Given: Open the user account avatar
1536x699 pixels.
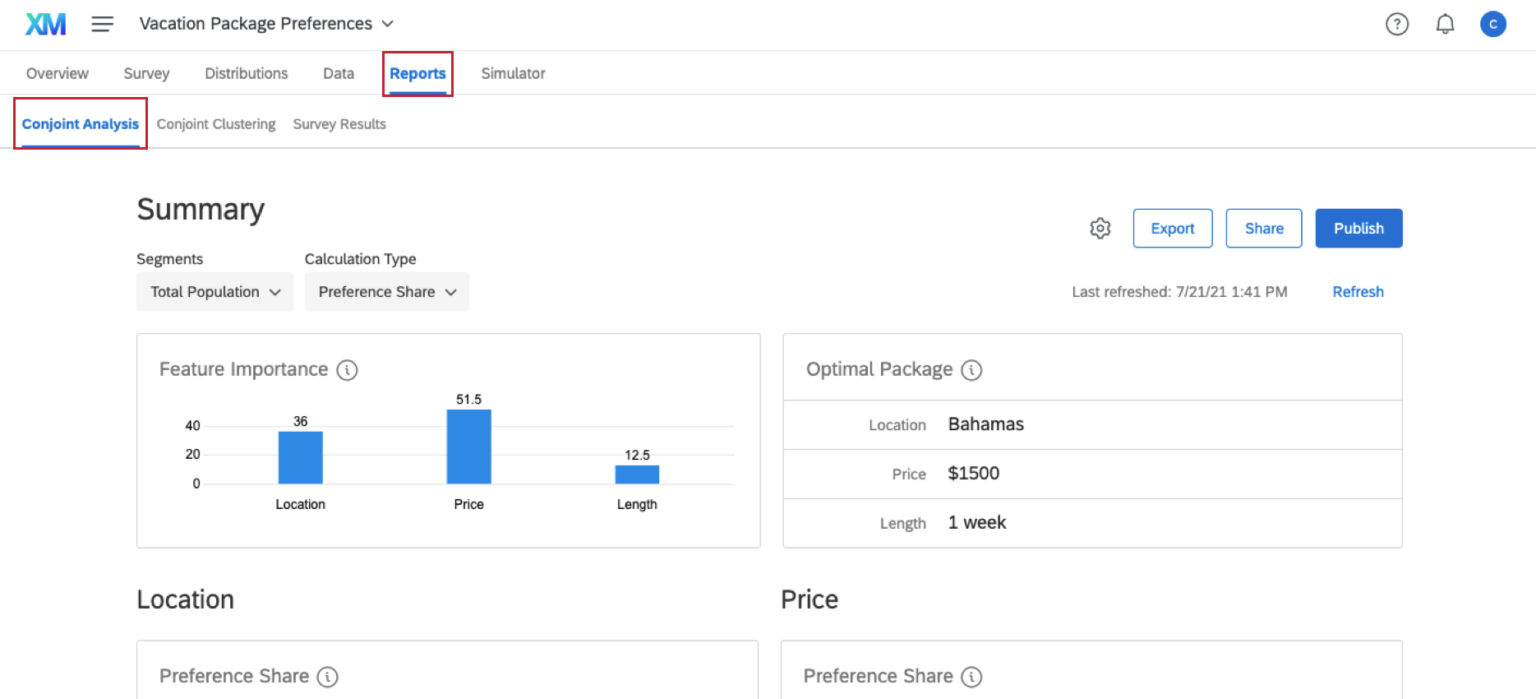Looking at the screenshot, I should 1492,23.
